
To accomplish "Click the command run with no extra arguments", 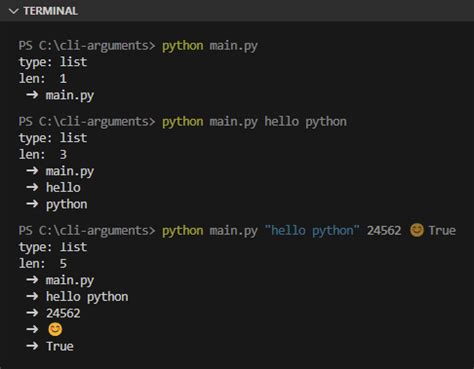I will (x=210, y=46).
